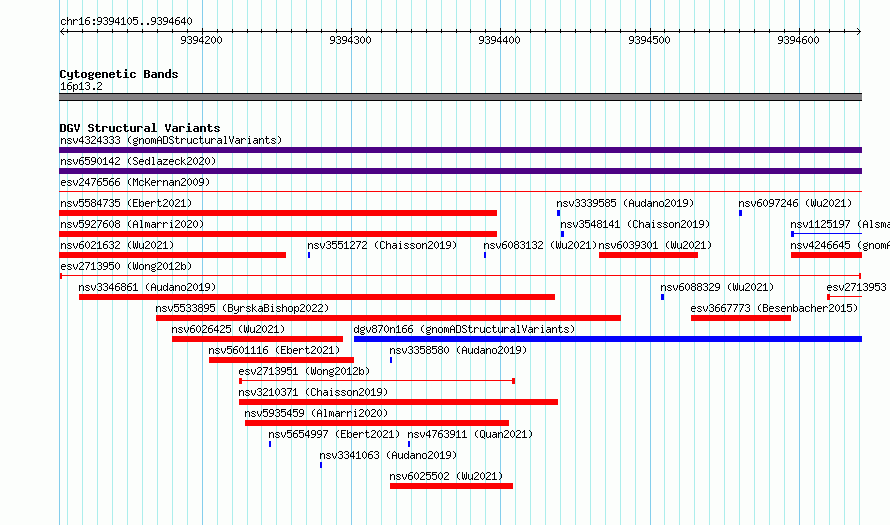Open nsv3551272 Chaisson2019 variant label
The width and height of the screenshot is (890, 525).
click(382, 245)
